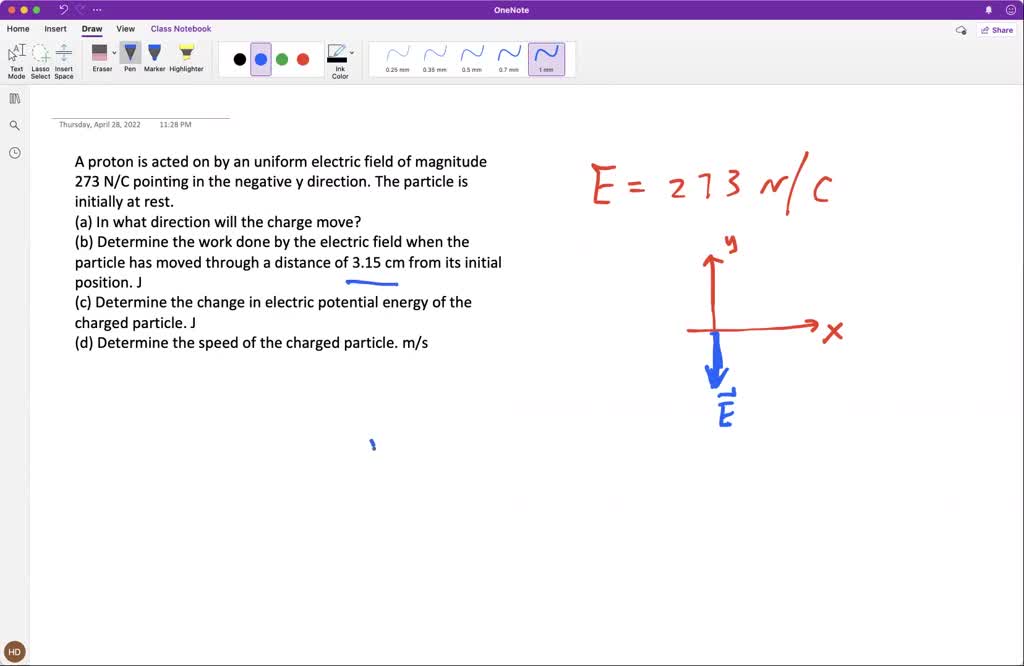Click the Share button
The image size is (1024, 666).
pyautogui.click(x=997, y=30)
